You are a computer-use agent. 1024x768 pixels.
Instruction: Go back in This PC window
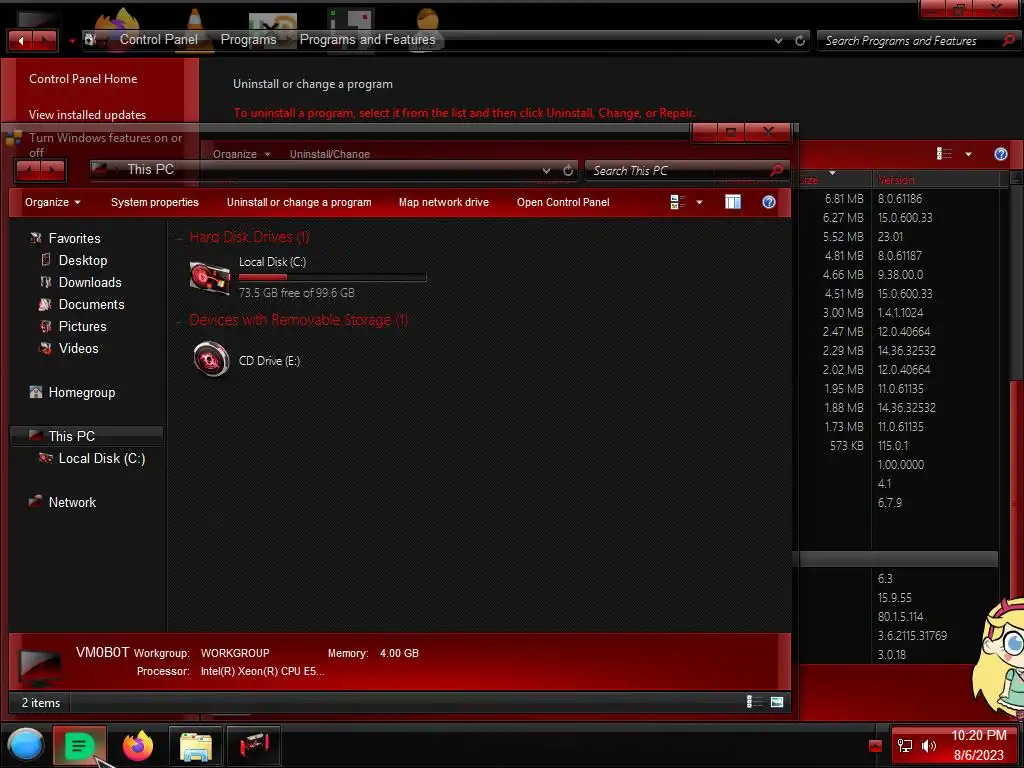pos(27,171)
